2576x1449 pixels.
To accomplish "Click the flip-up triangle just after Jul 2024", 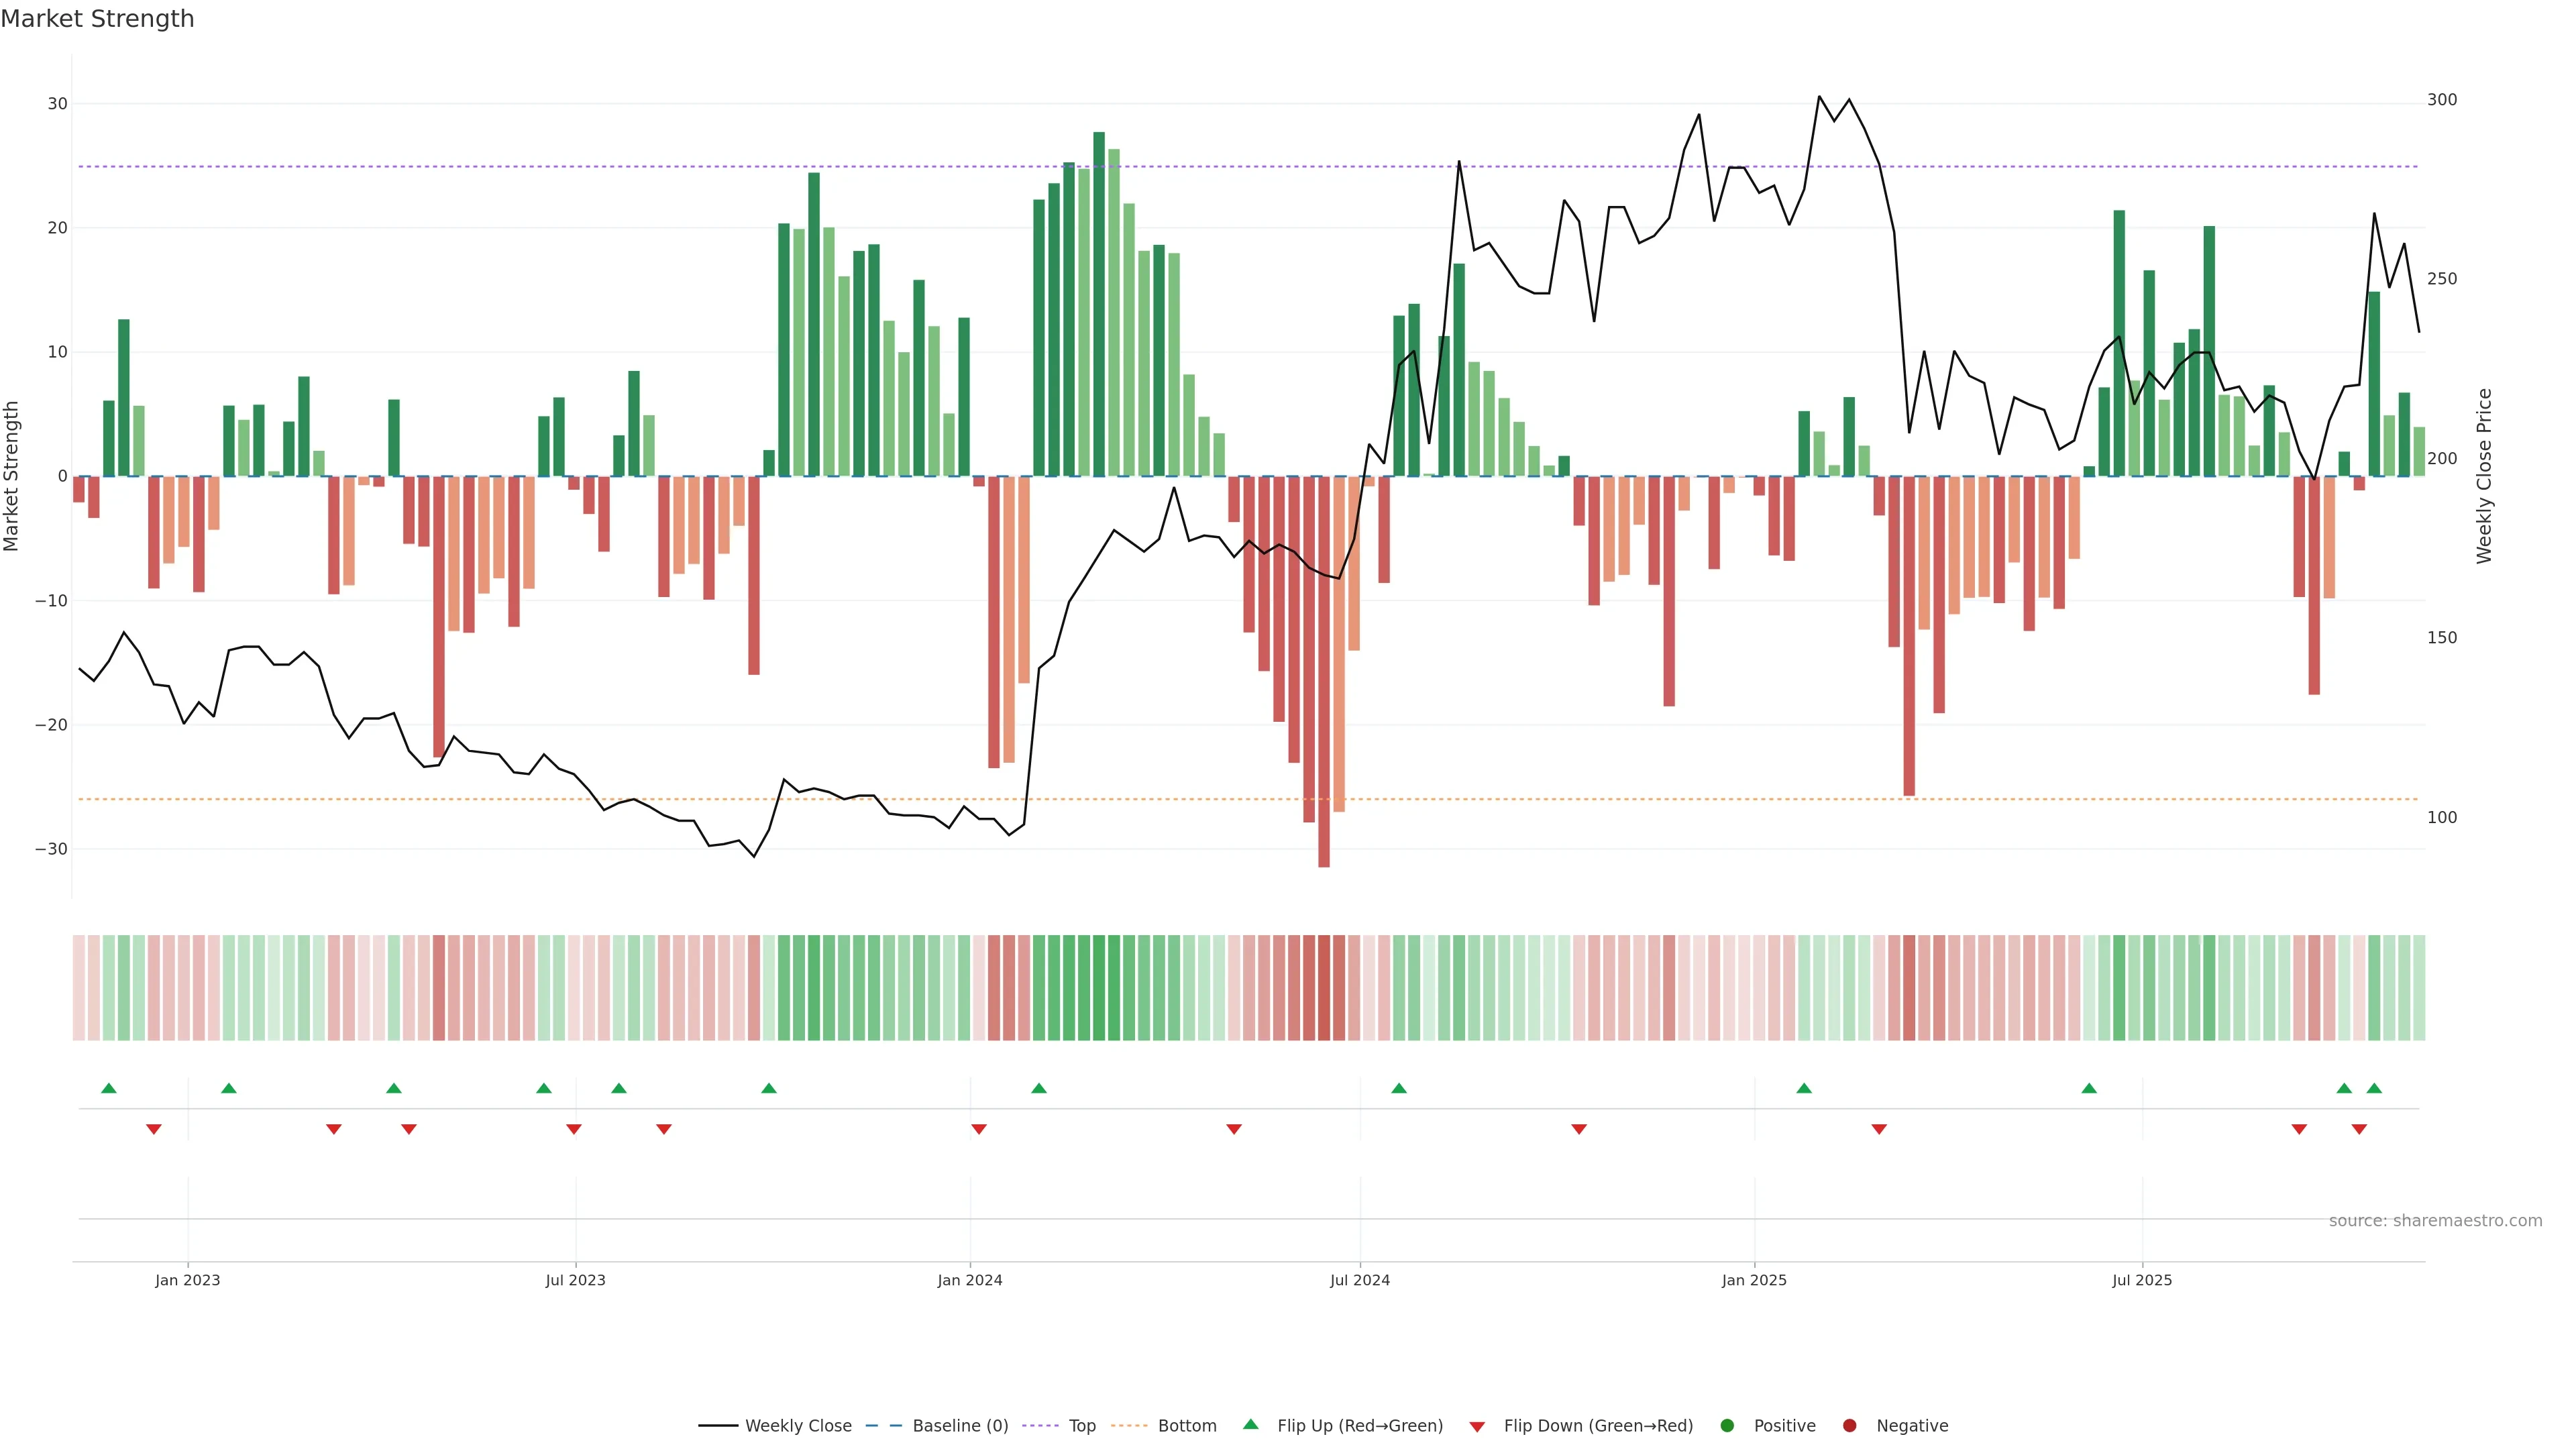I will click(1399, 1088).
